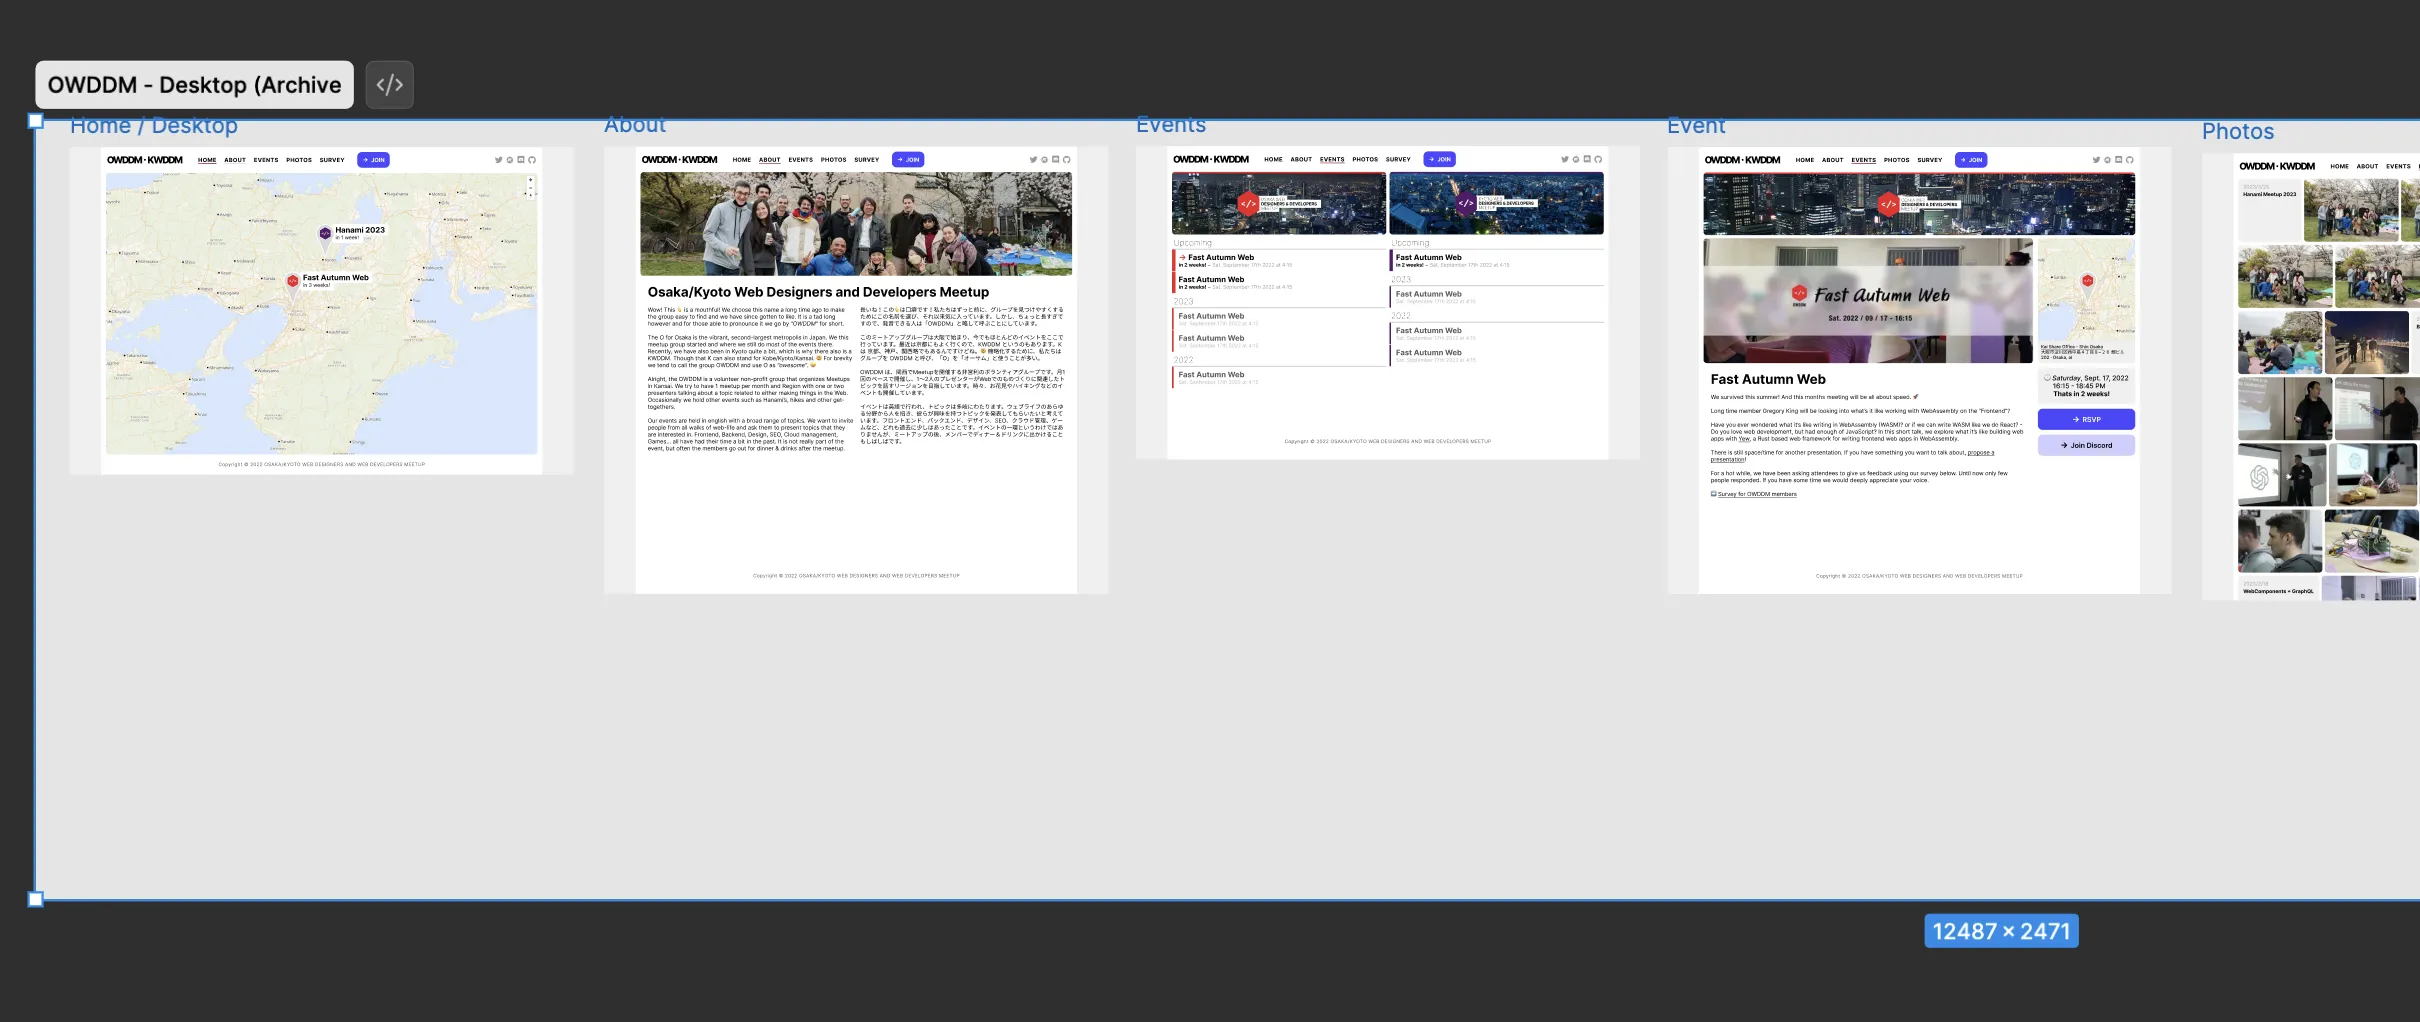
Task: Select the Twitter icon in the Home header
Action: click(x=499, y=159)
